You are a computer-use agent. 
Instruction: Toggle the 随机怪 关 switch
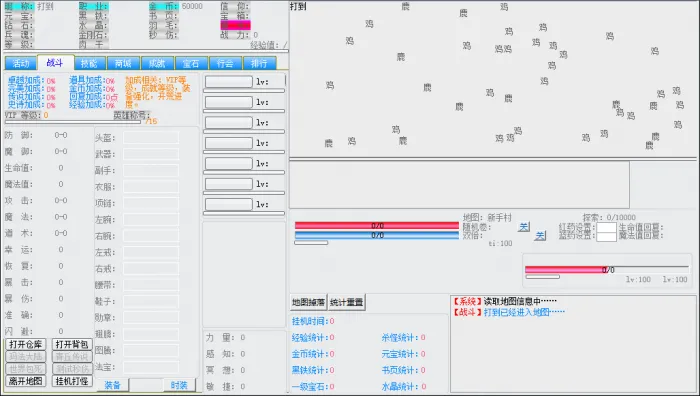click(x=524, y=227)
